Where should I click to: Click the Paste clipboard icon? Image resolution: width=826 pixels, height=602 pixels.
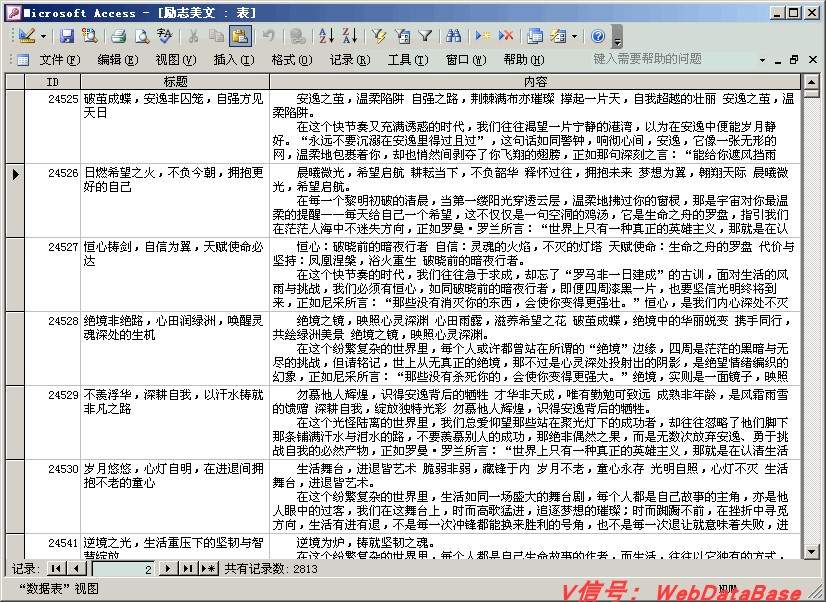tap(240, 36)
